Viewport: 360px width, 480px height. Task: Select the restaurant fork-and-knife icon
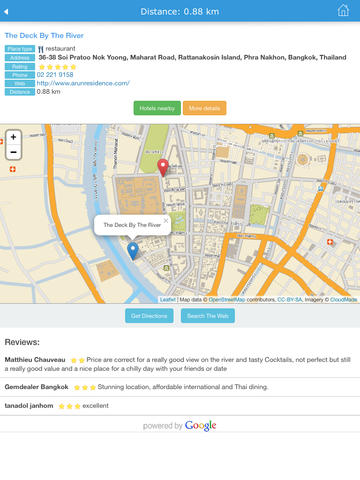click(41, 49)
